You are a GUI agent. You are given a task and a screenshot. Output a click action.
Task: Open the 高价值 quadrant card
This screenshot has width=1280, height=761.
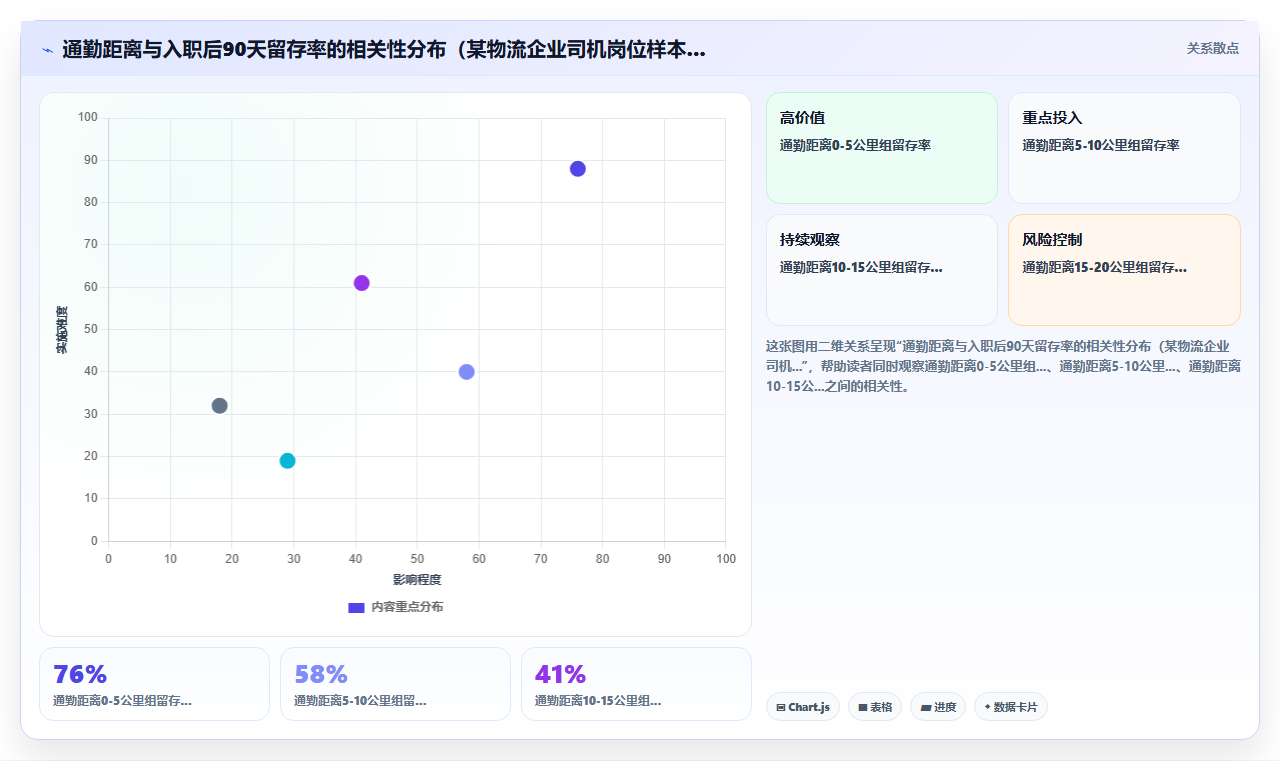882,148
